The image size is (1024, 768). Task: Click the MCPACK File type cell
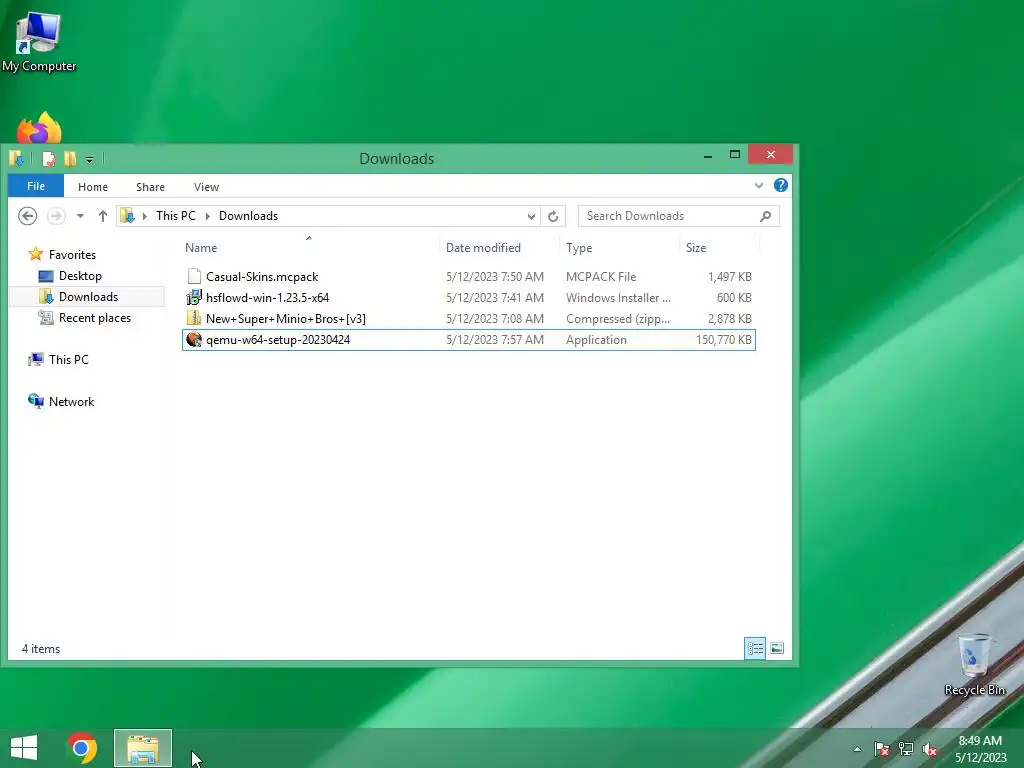[x=601, y=276]
